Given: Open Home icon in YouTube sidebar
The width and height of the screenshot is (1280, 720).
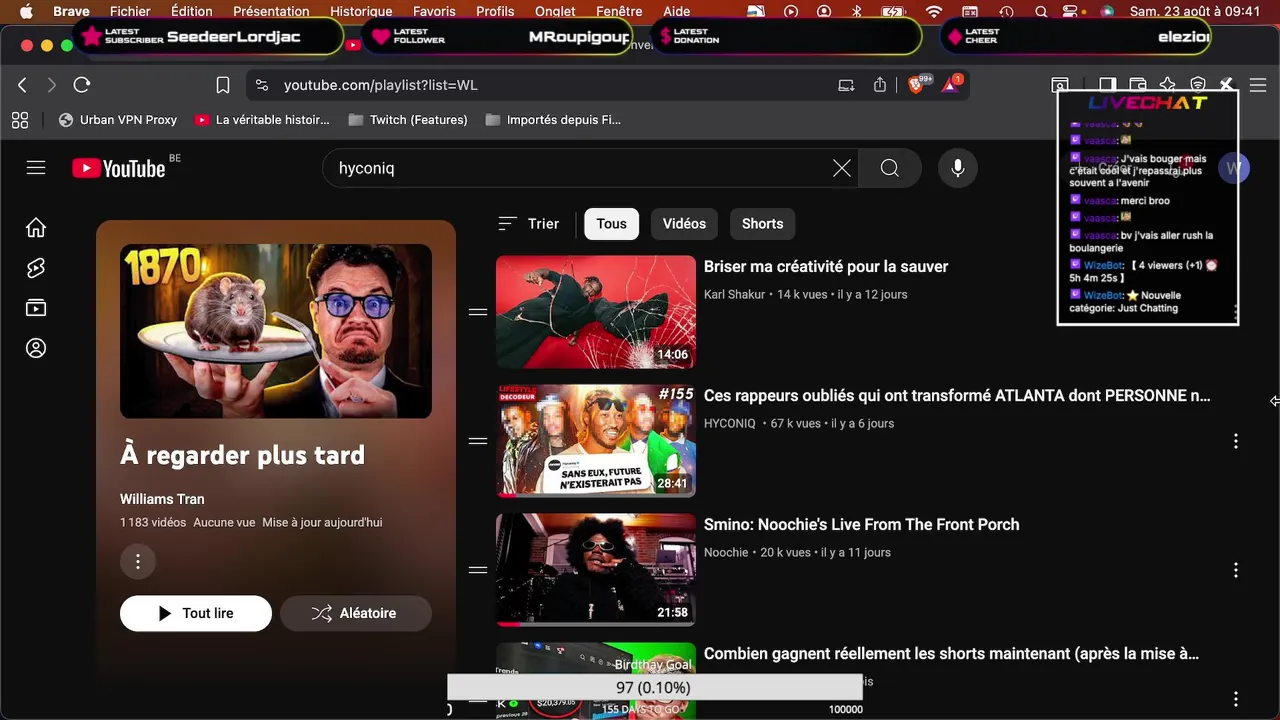Looking at the screenshot, I should click(36, 228).
